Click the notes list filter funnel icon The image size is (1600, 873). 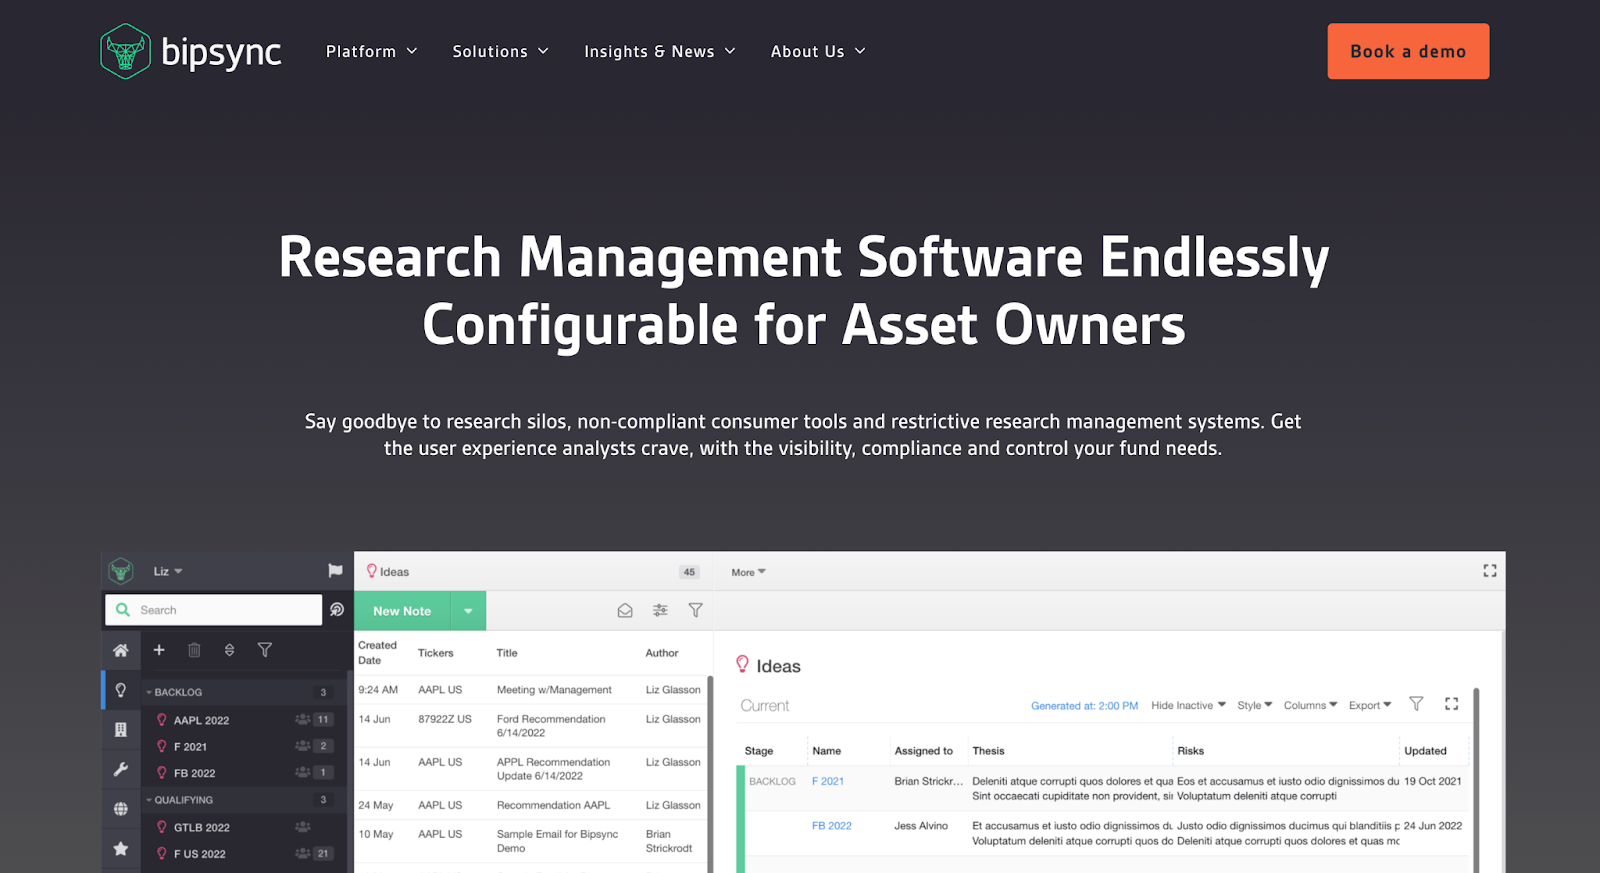click(695, 610)
